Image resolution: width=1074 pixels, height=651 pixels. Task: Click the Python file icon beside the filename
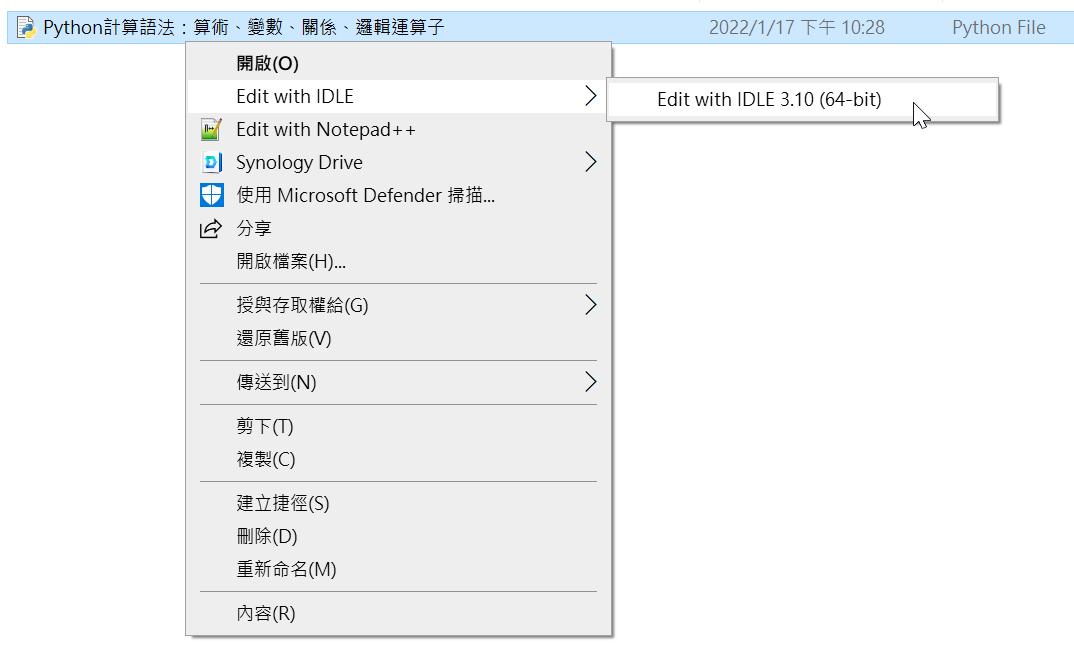pos(26,27)
